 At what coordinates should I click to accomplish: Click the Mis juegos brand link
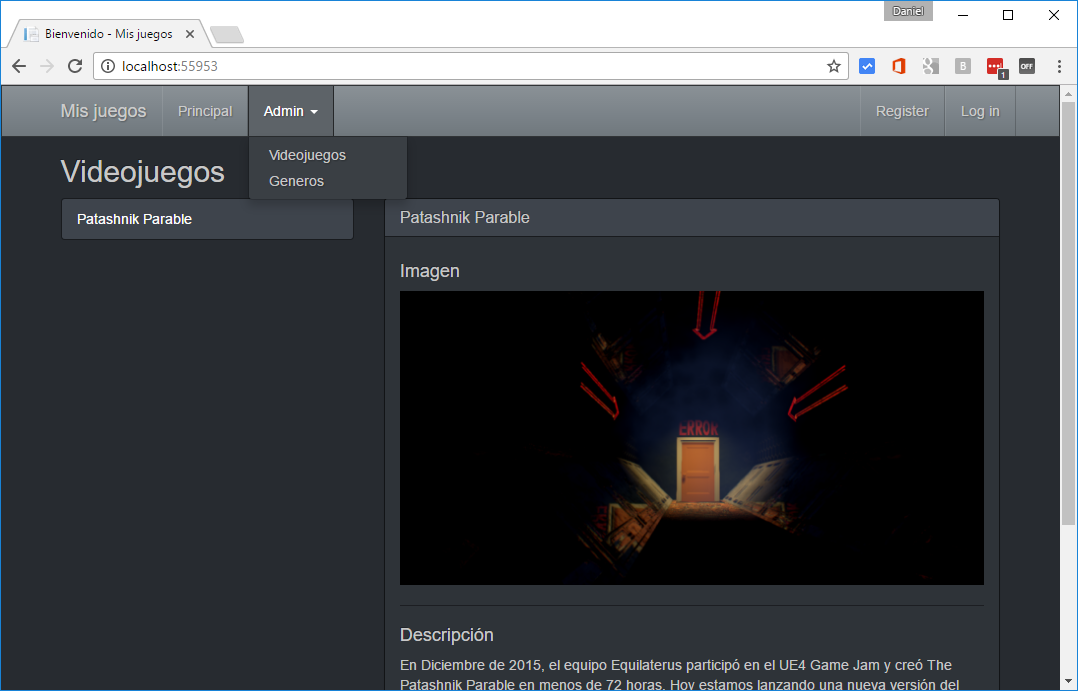(103, 111)
